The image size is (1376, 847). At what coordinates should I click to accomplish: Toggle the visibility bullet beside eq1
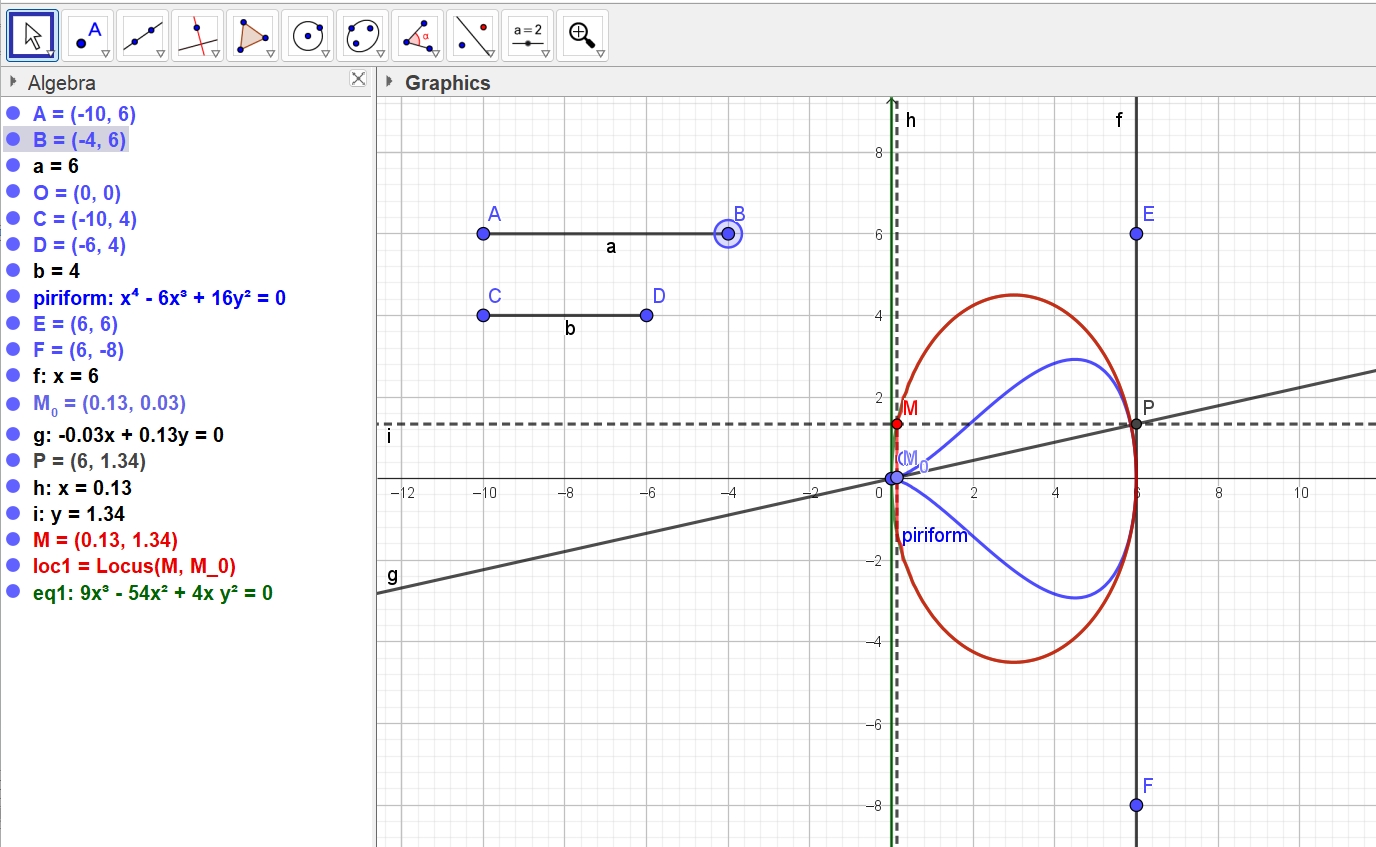point(13,592)
